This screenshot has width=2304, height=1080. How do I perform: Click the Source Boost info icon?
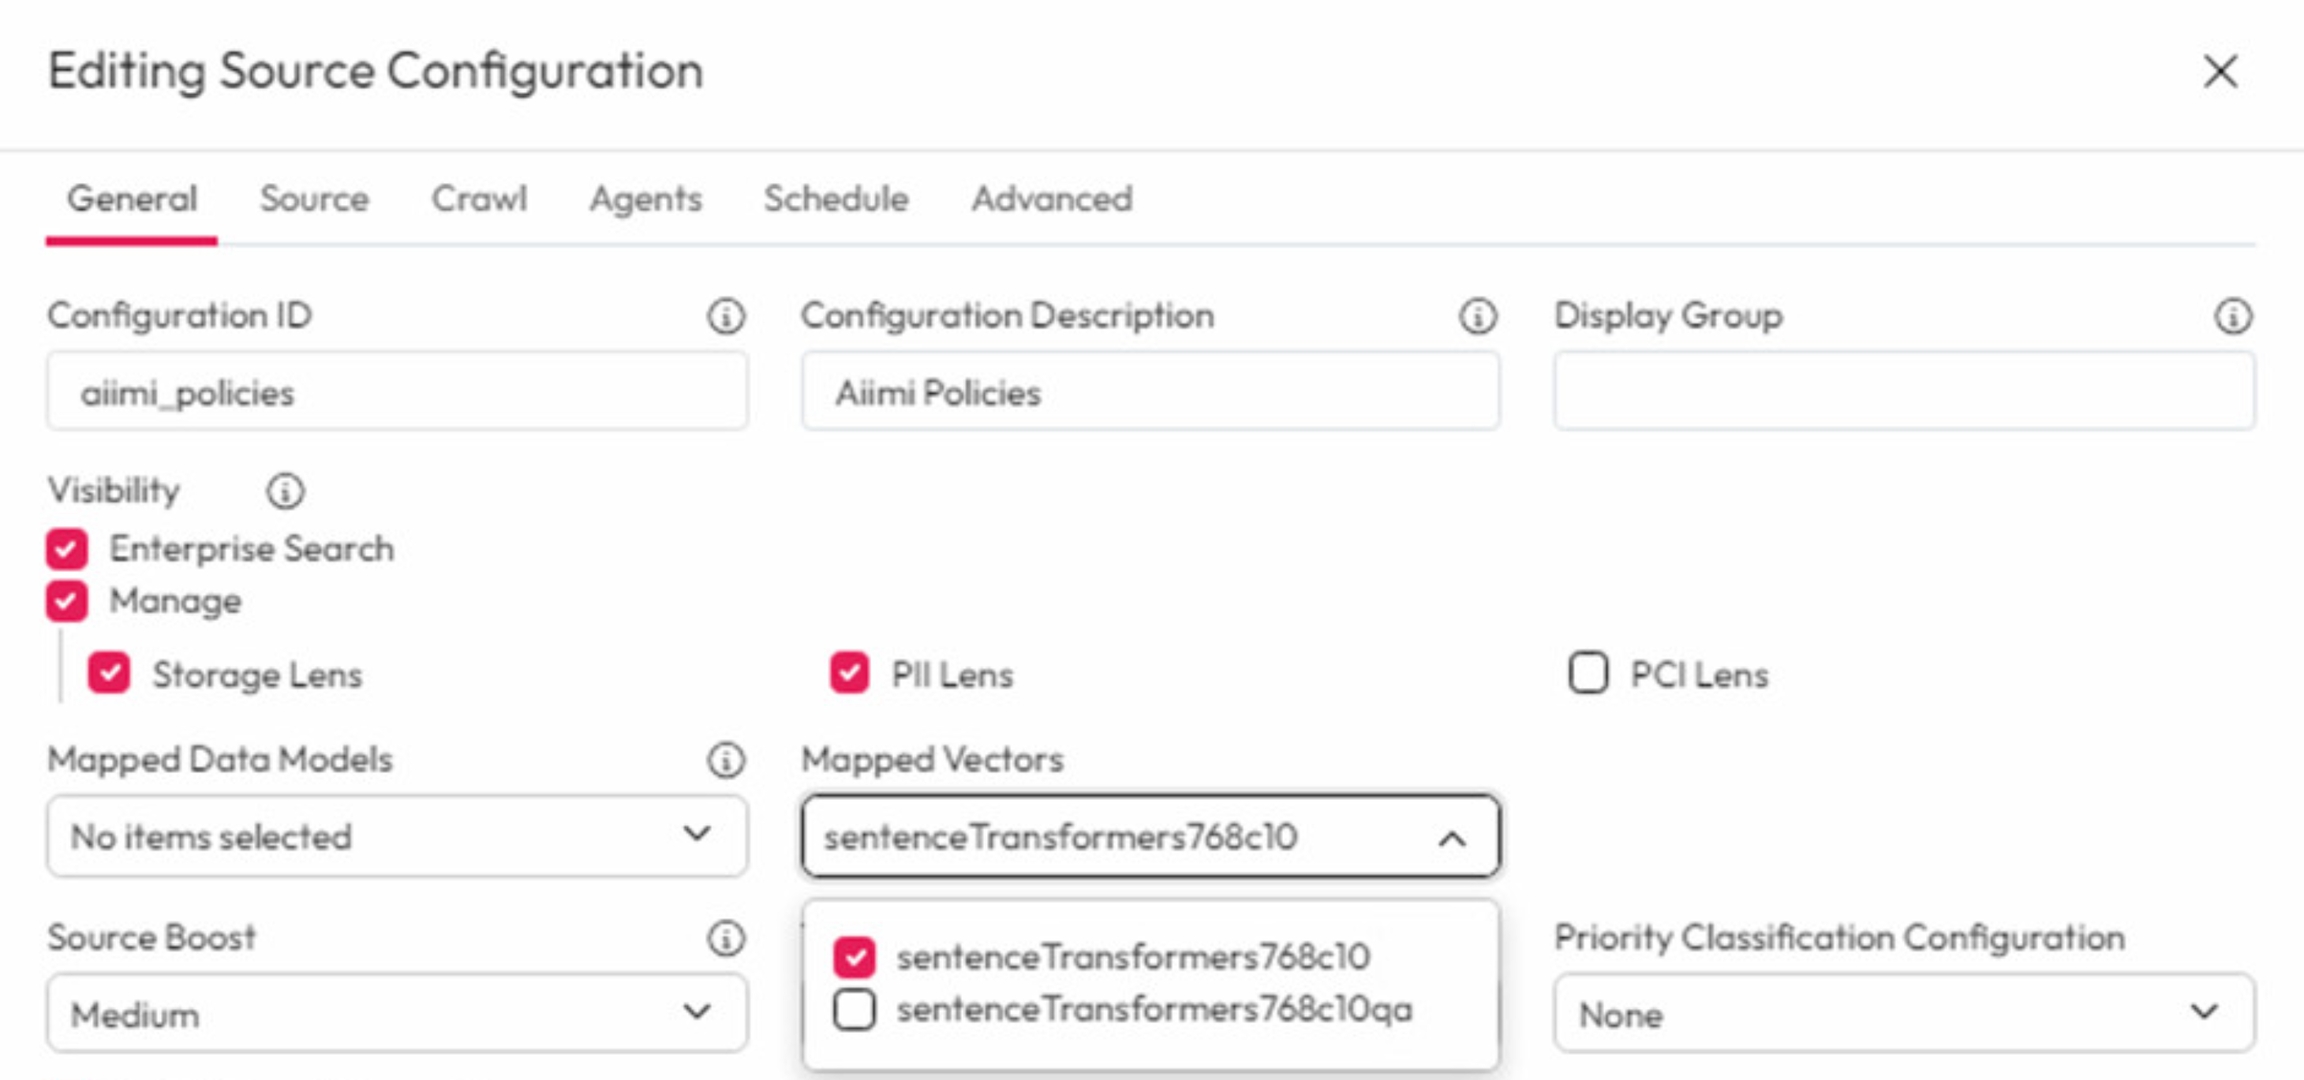(x=726, y=938)
